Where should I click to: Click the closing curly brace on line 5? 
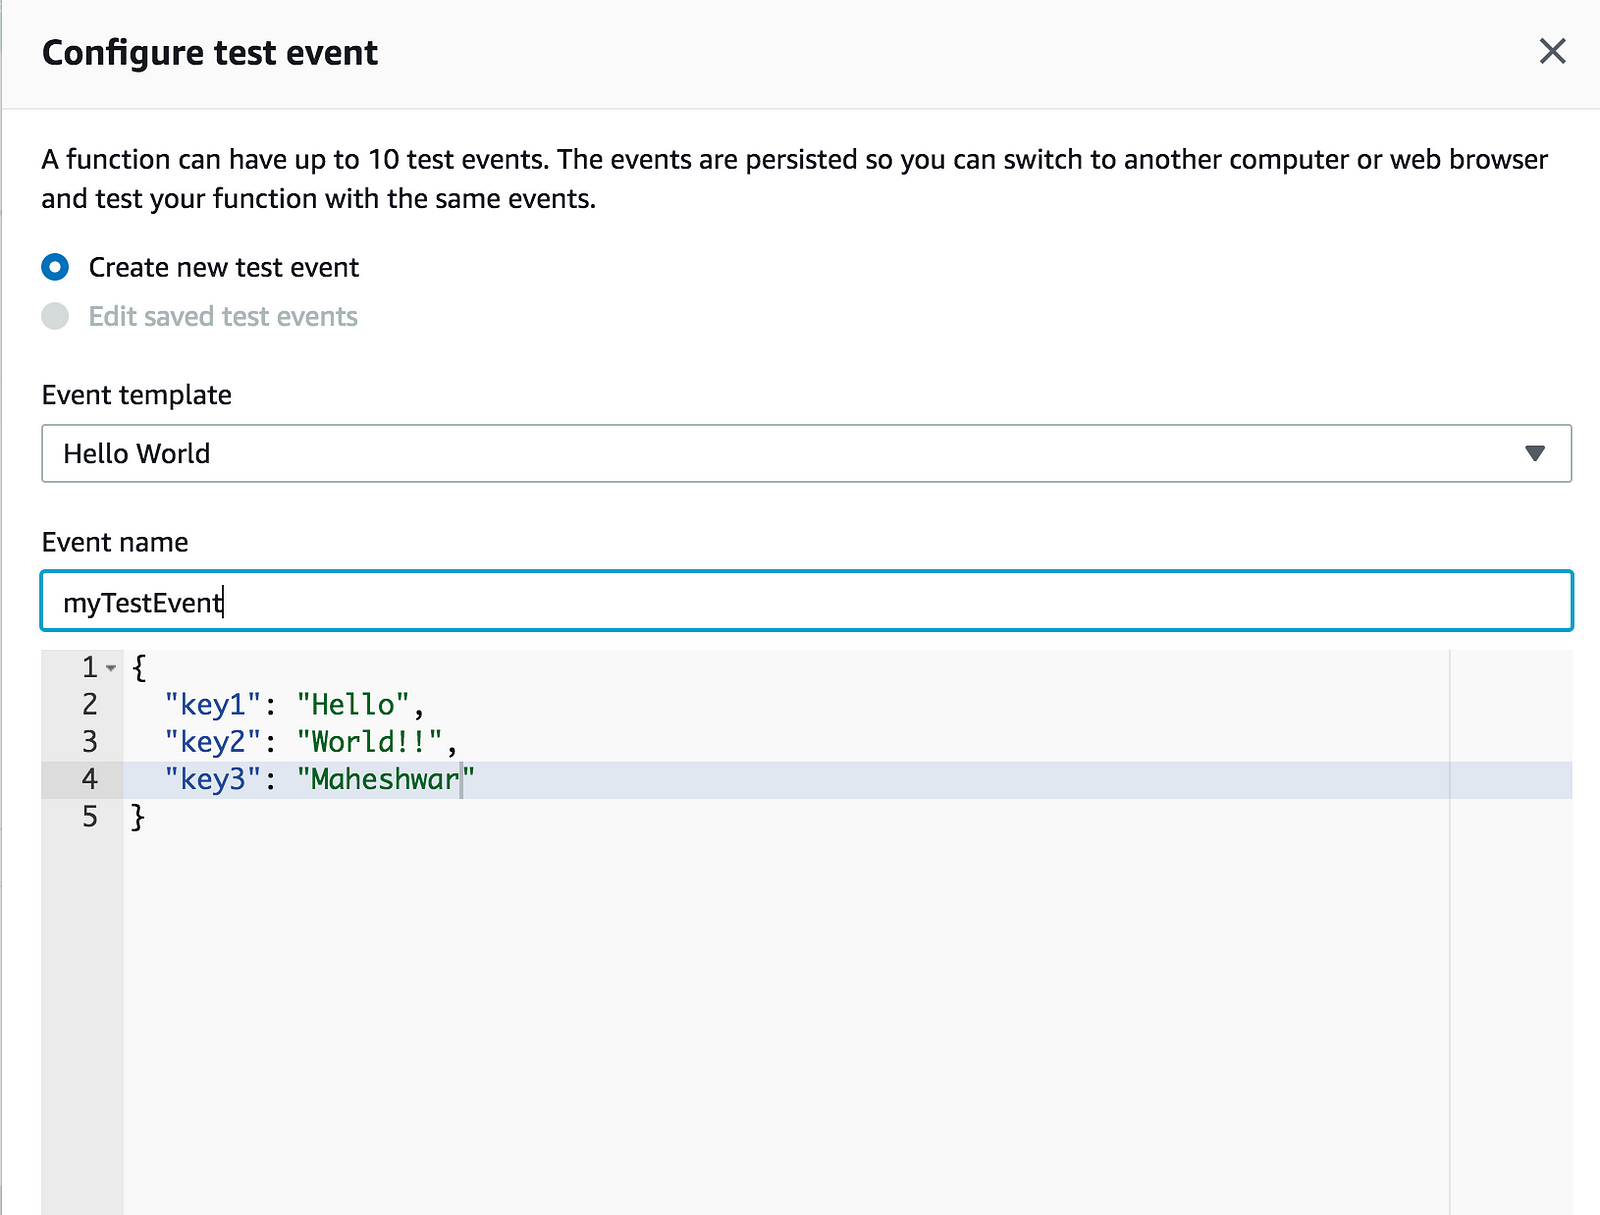click(x=139, y=816)
